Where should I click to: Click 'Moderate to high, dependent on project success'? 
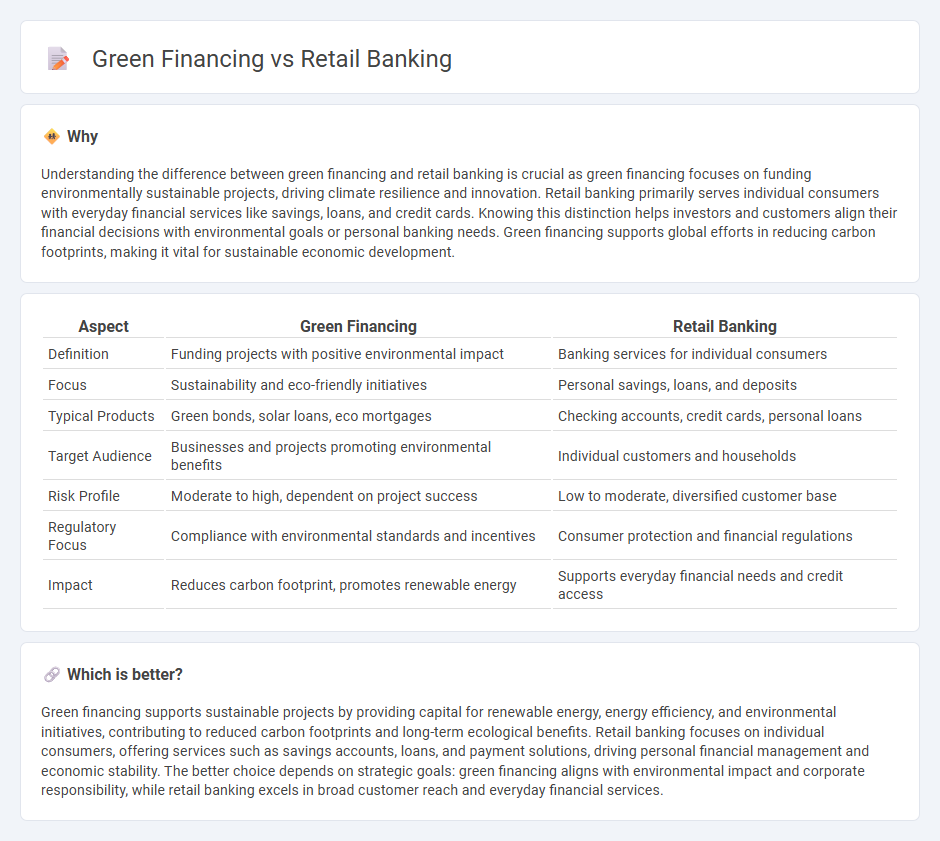coord(324,496)
